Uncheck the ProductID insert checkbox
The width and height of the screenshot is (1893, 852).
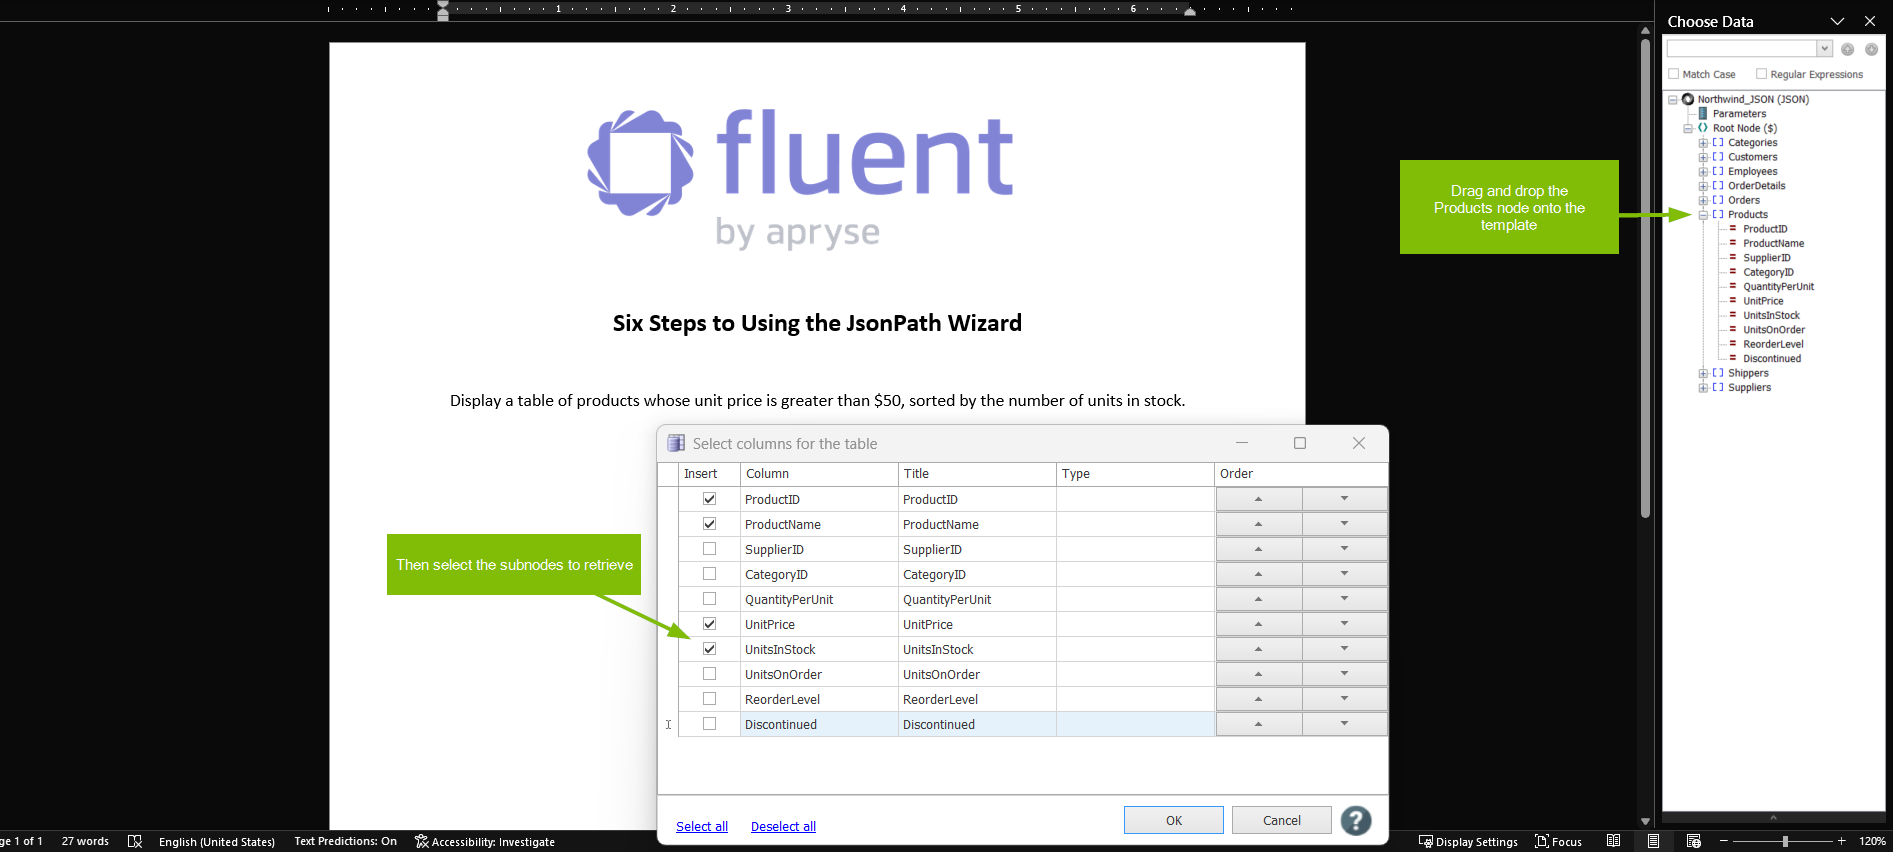click(x=709, y=498)
